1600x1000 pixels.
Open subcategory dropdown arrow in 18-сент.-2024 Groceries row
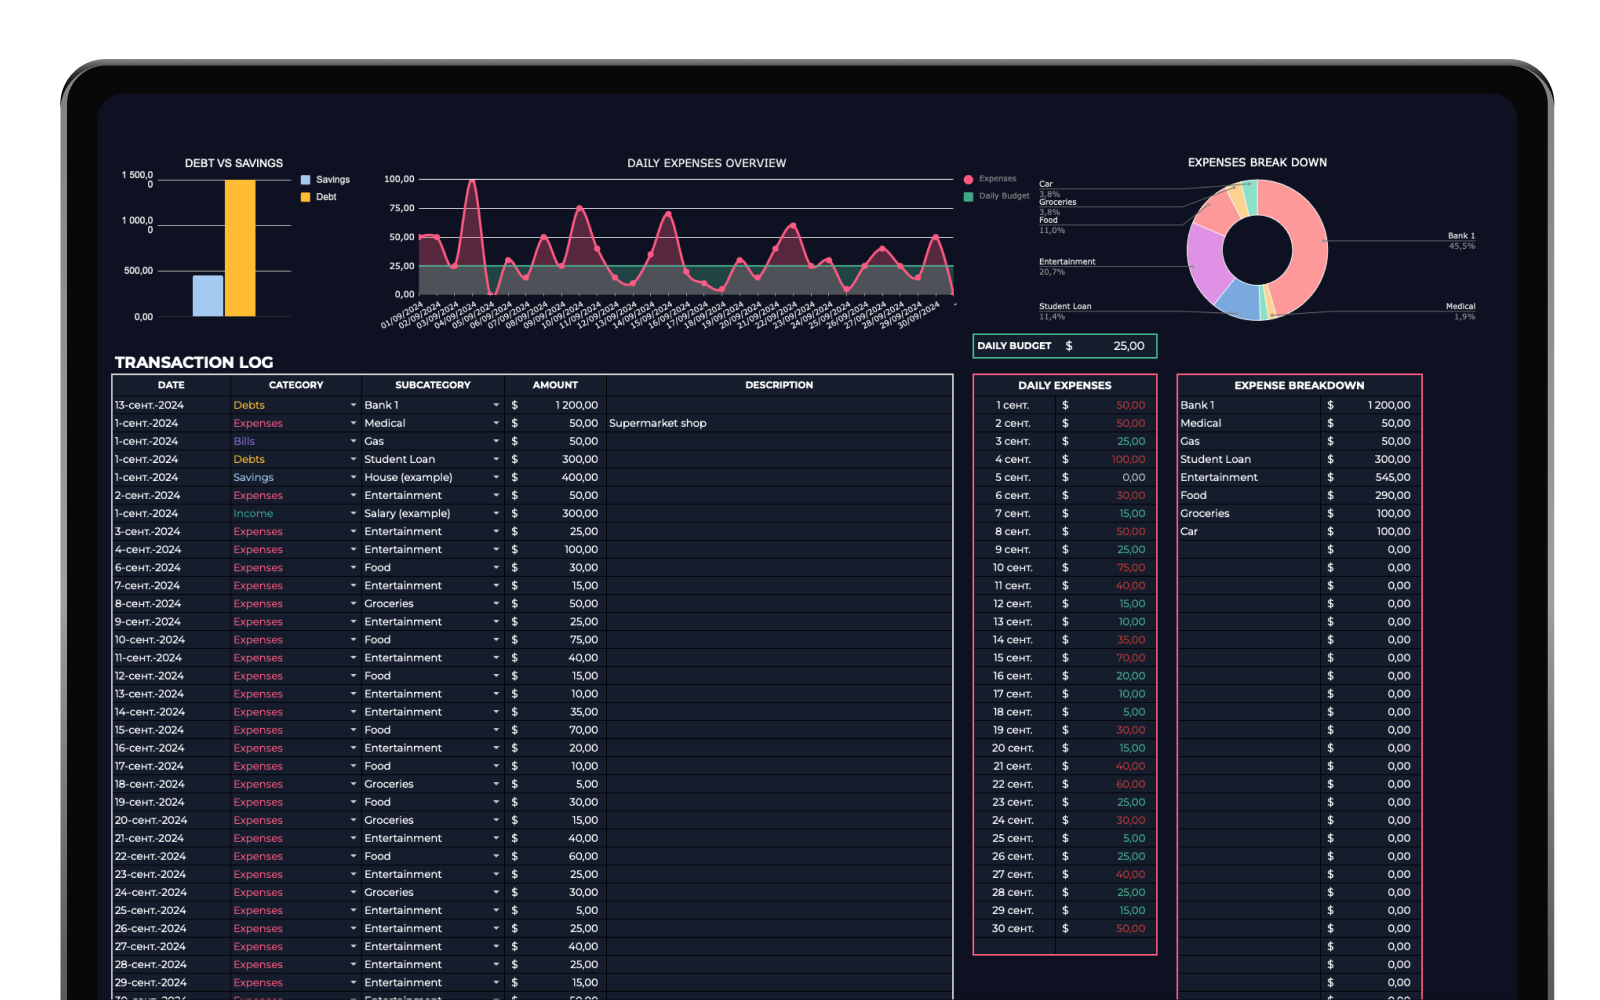coord(496,784)
